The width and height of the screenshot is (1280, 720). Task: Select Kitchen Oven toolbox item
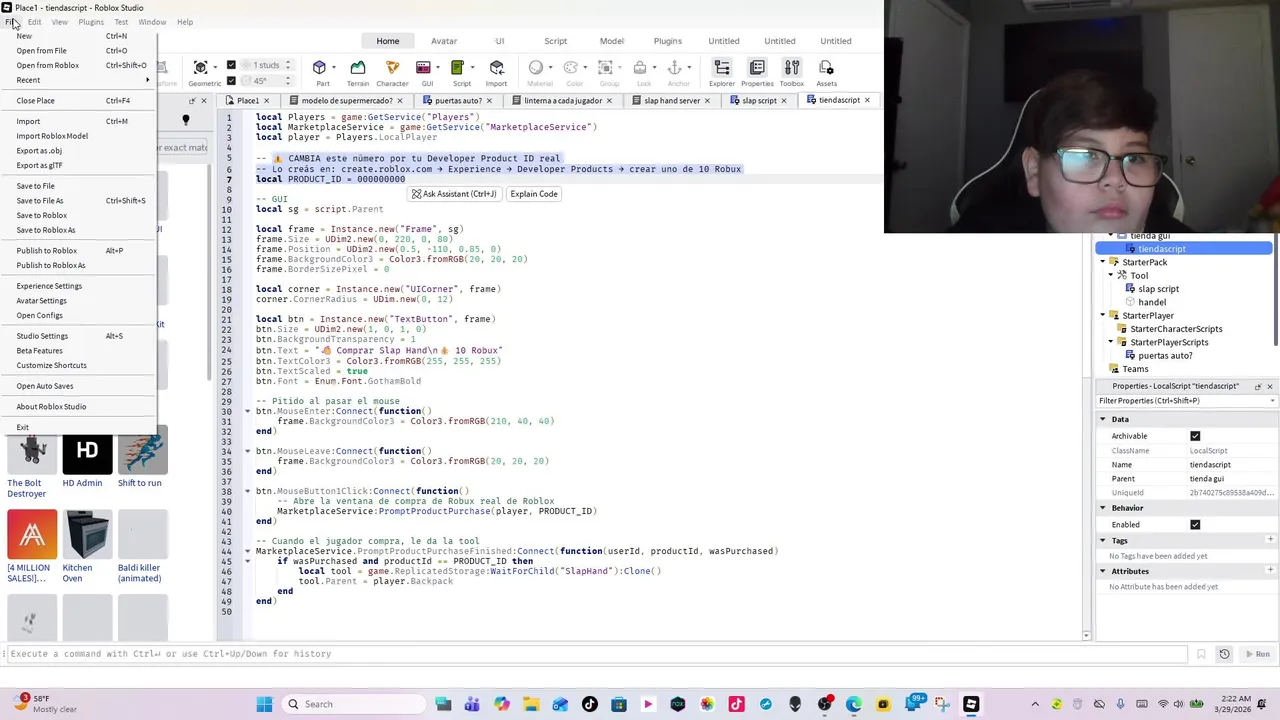pyautogui.click(x=87, y=535)
